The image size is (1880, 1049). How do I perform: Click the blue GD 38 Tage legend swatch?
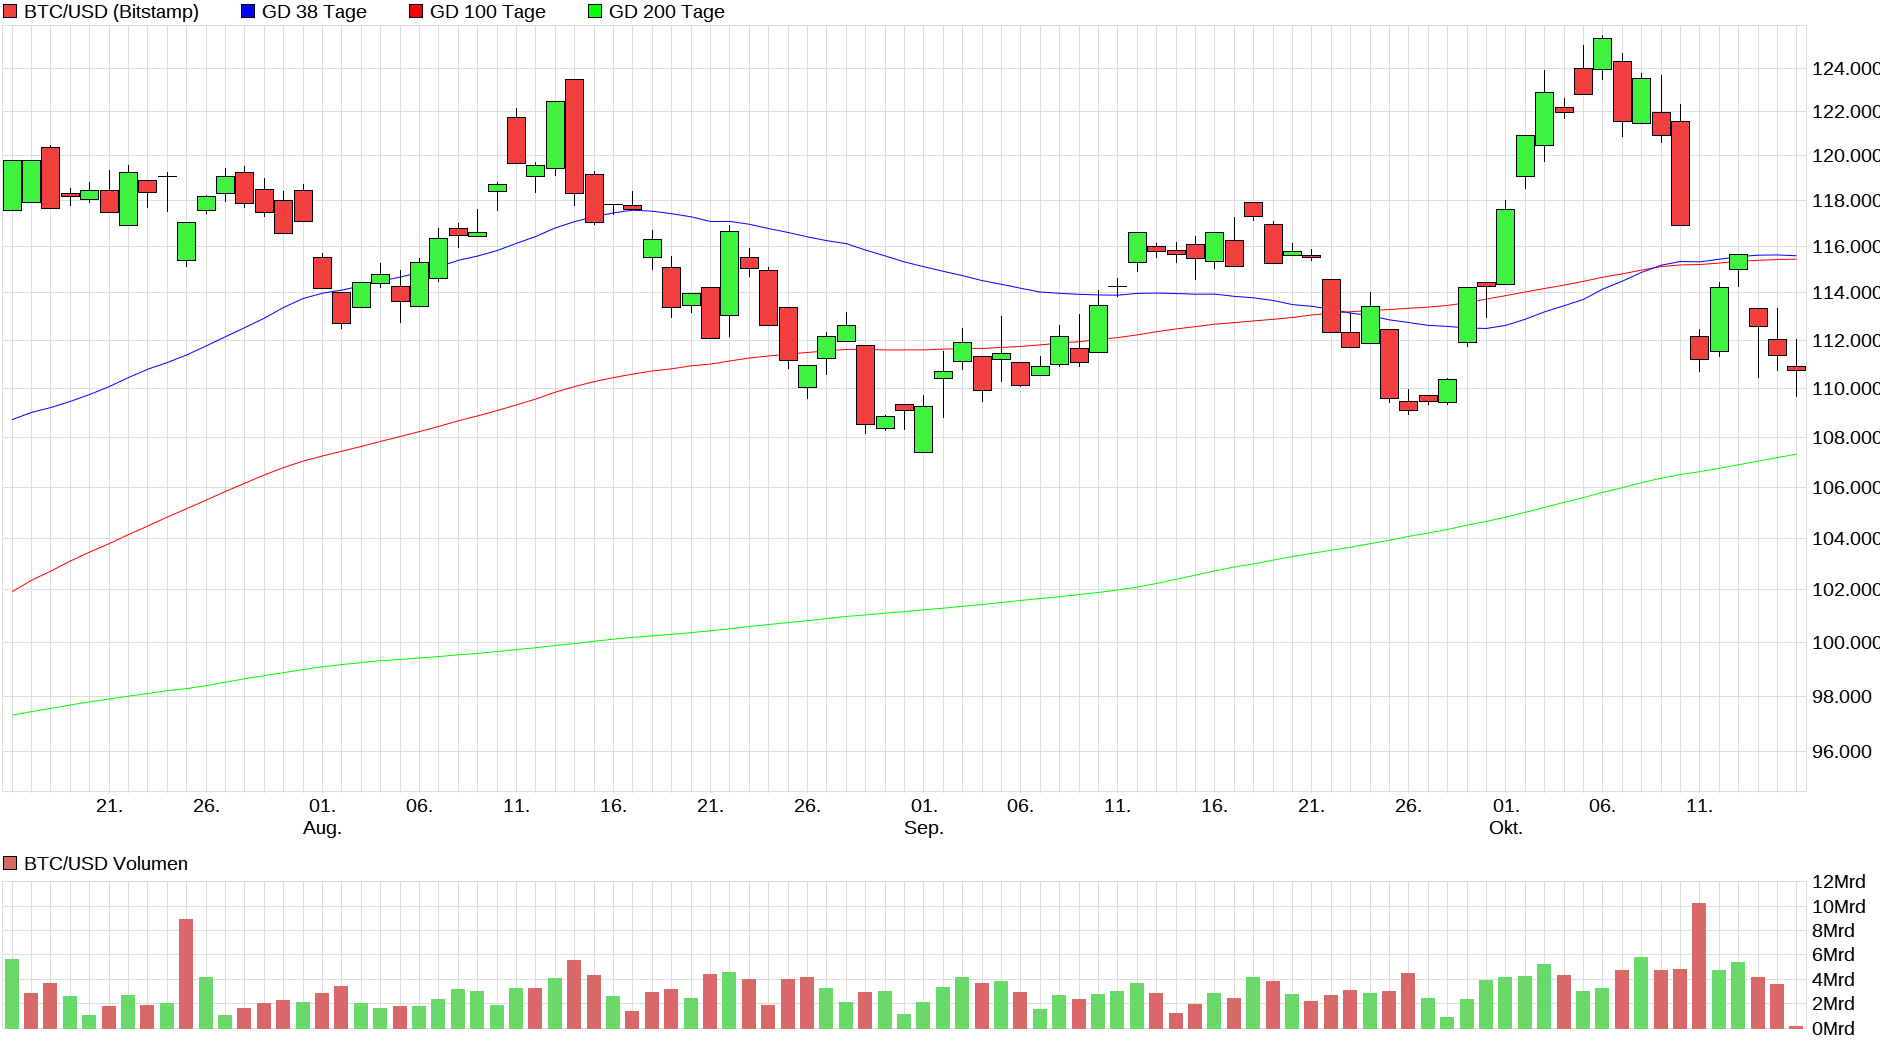(248, 12)
